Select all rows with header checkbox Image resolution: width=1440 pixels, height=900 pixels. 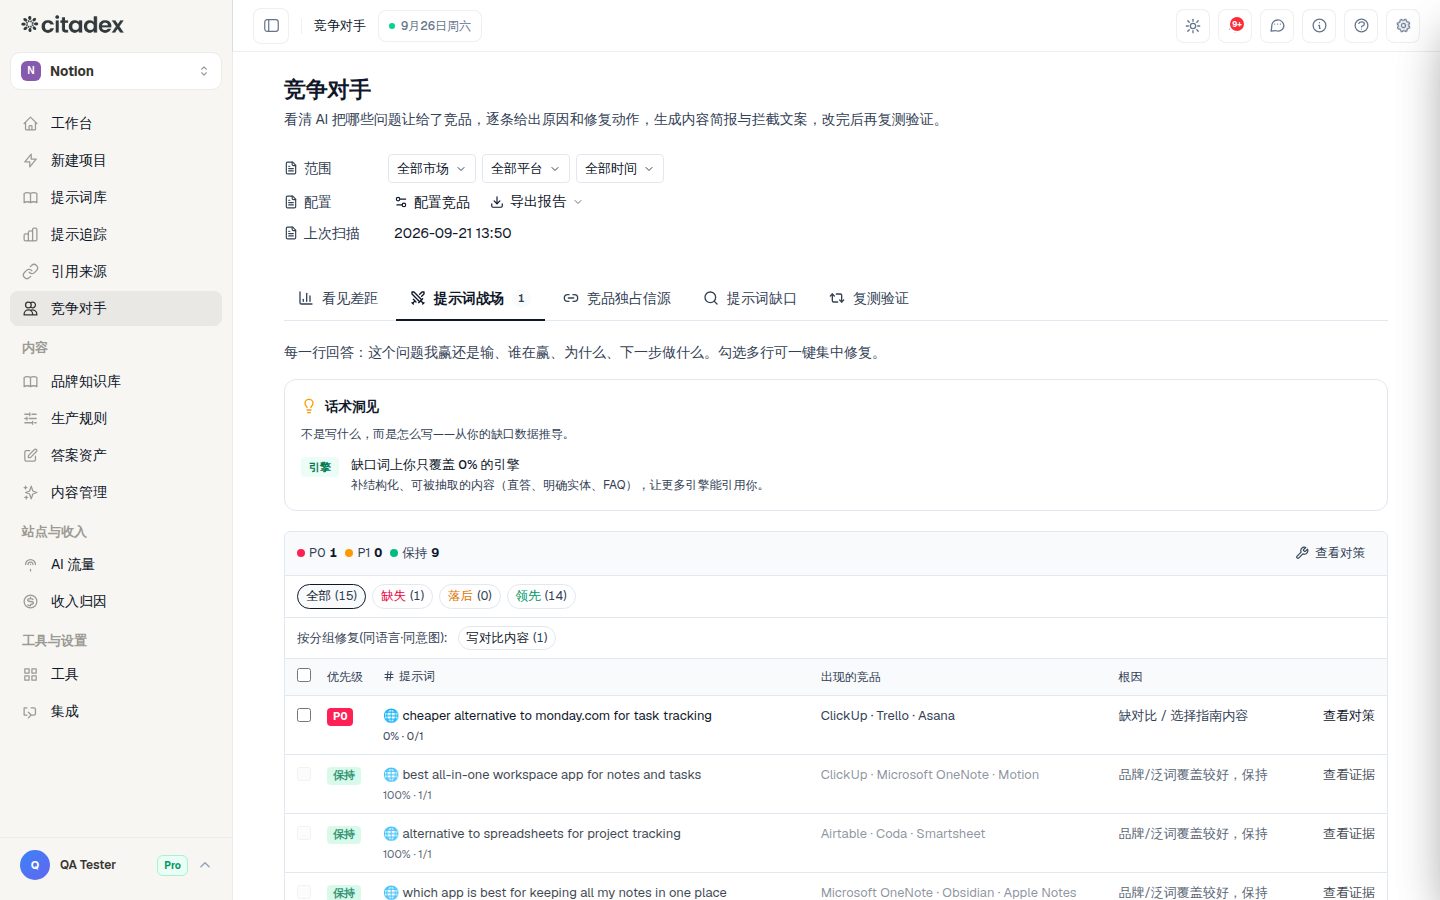click(x=304, y=675)
